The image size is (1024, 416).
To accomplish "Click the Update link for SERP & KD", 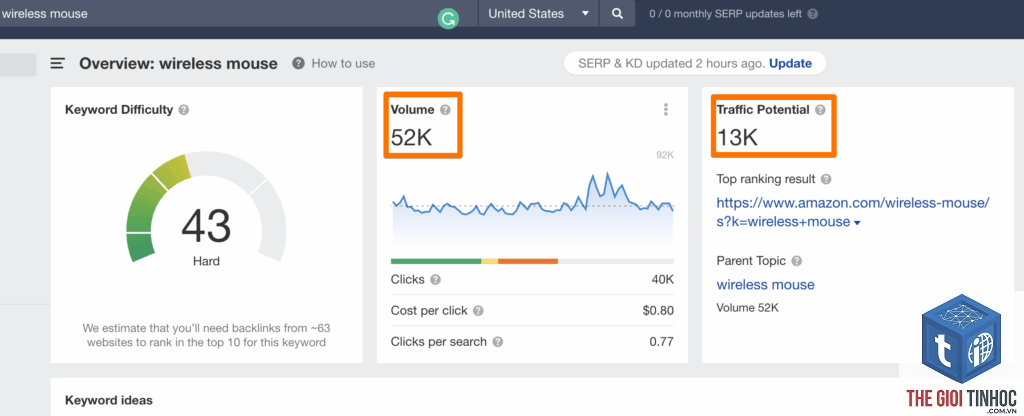I will 790,63.
